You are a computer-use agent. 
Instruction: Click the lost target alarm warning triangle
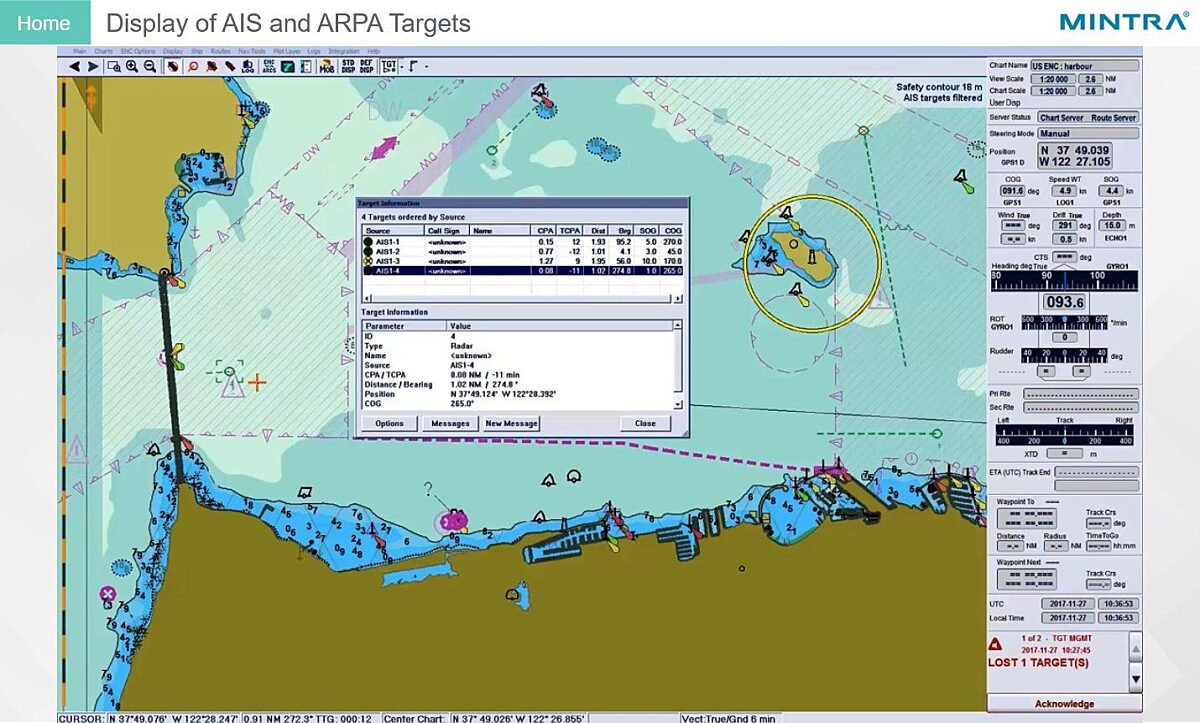tap(996, 646)
